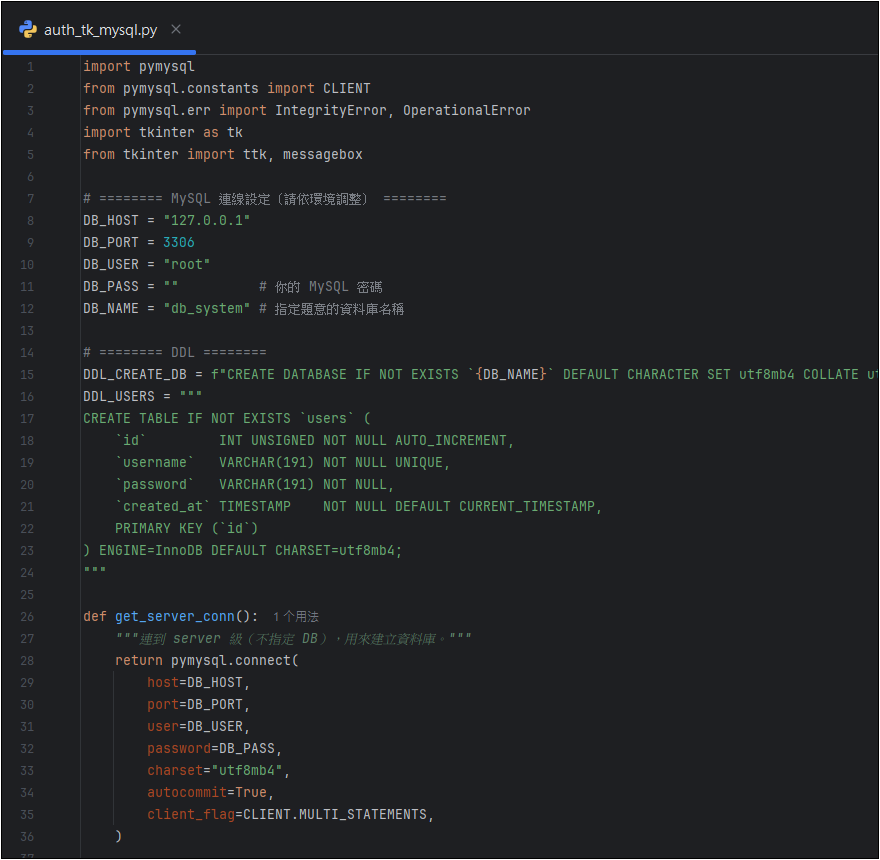This screenshot has height=860, width=880.
Task: Click DDL_CREATE_DB variable name
Action: (x=135, y=375)
